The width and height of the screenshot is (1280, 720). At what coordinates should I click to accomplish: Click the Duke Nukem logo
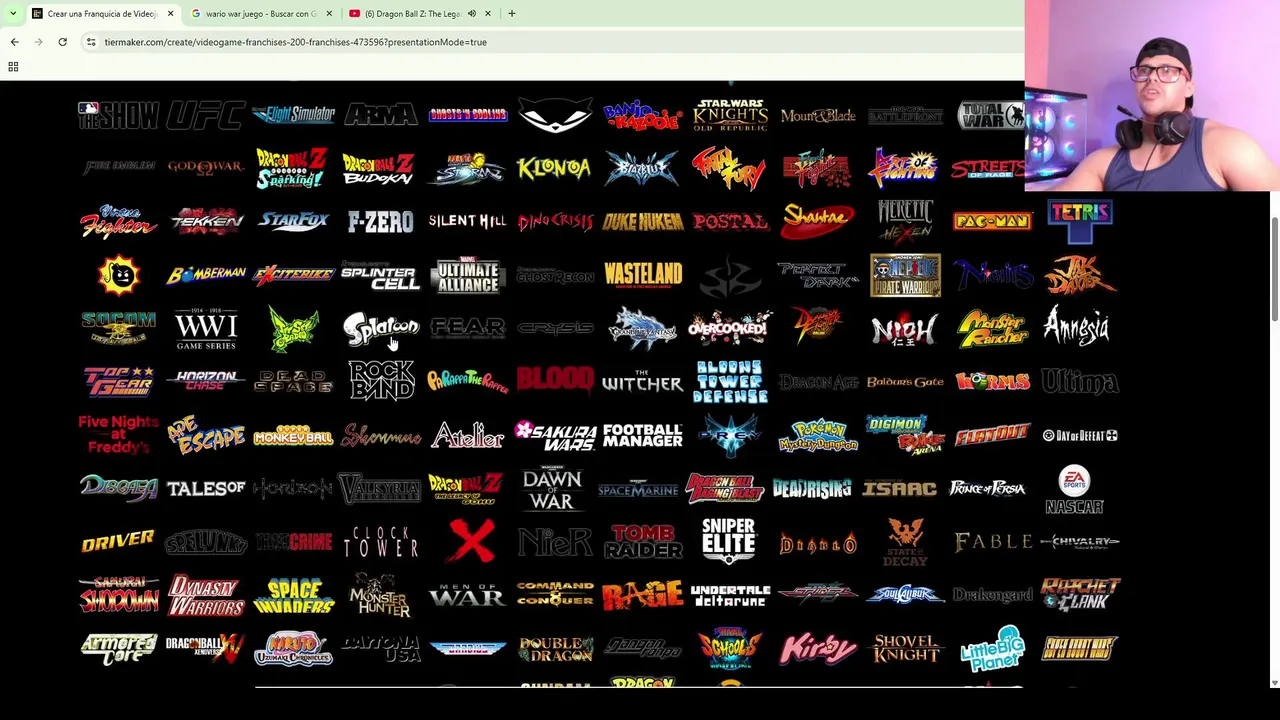pyautogui.click(x=642, y=221)
